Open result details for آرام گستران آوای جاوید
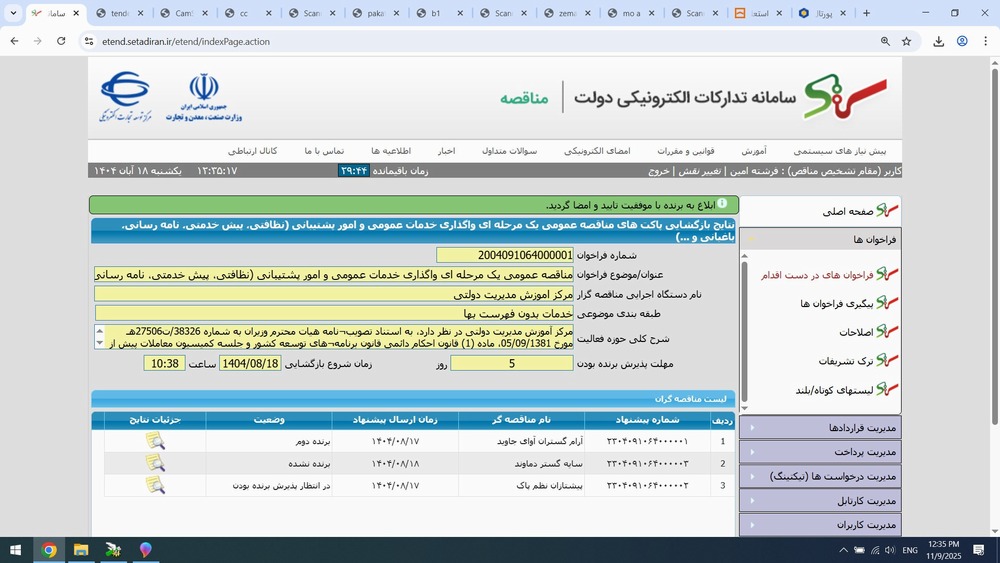 (x=155, y=441)
